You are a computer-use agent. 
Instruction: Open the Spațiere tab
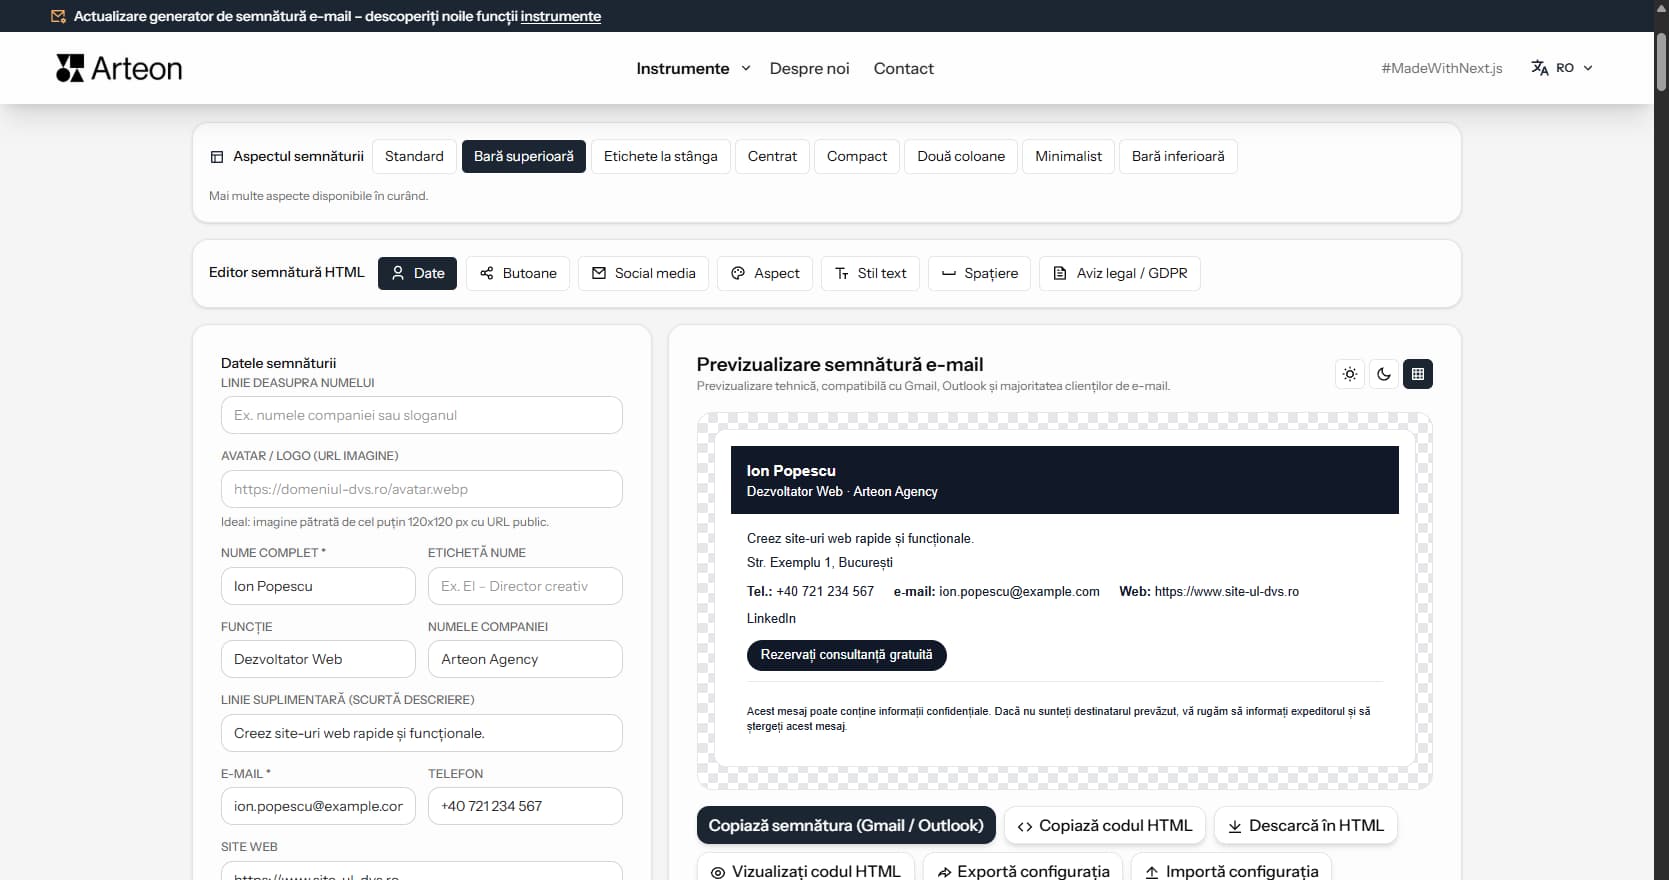(980, 273)
